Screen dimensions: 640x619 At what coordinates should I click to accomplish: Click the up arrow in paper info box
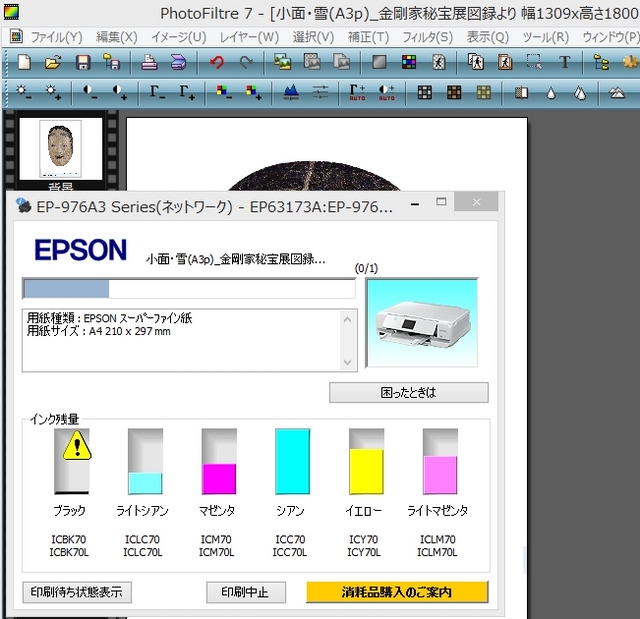[347, 319]
